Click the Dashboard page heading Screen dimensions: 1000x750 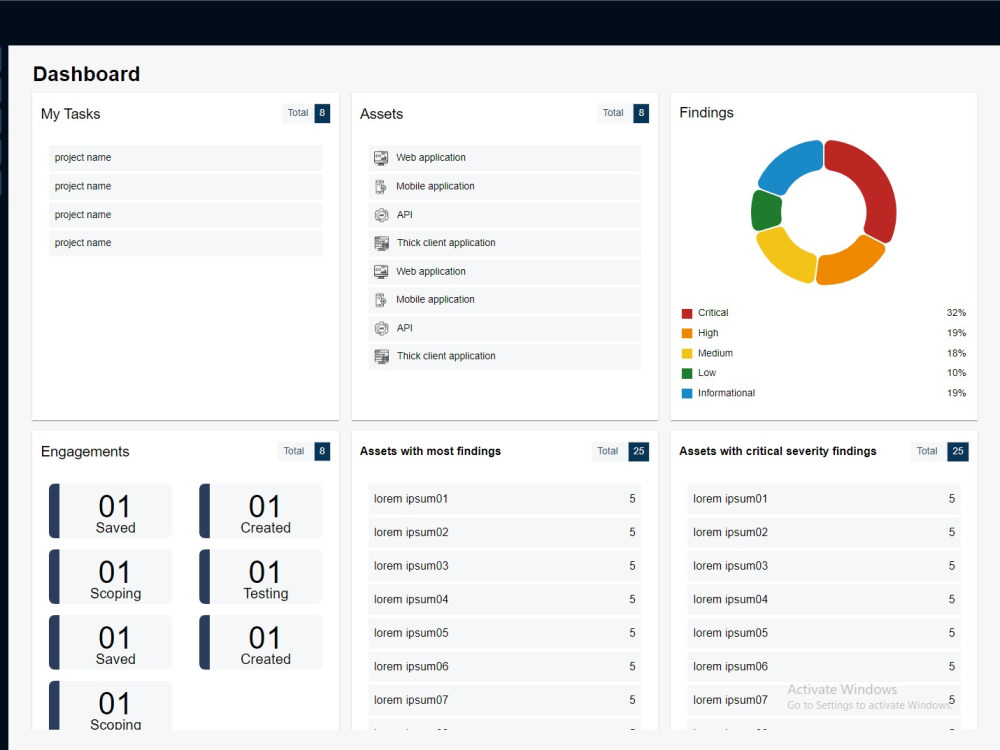(x=87, y=74)
